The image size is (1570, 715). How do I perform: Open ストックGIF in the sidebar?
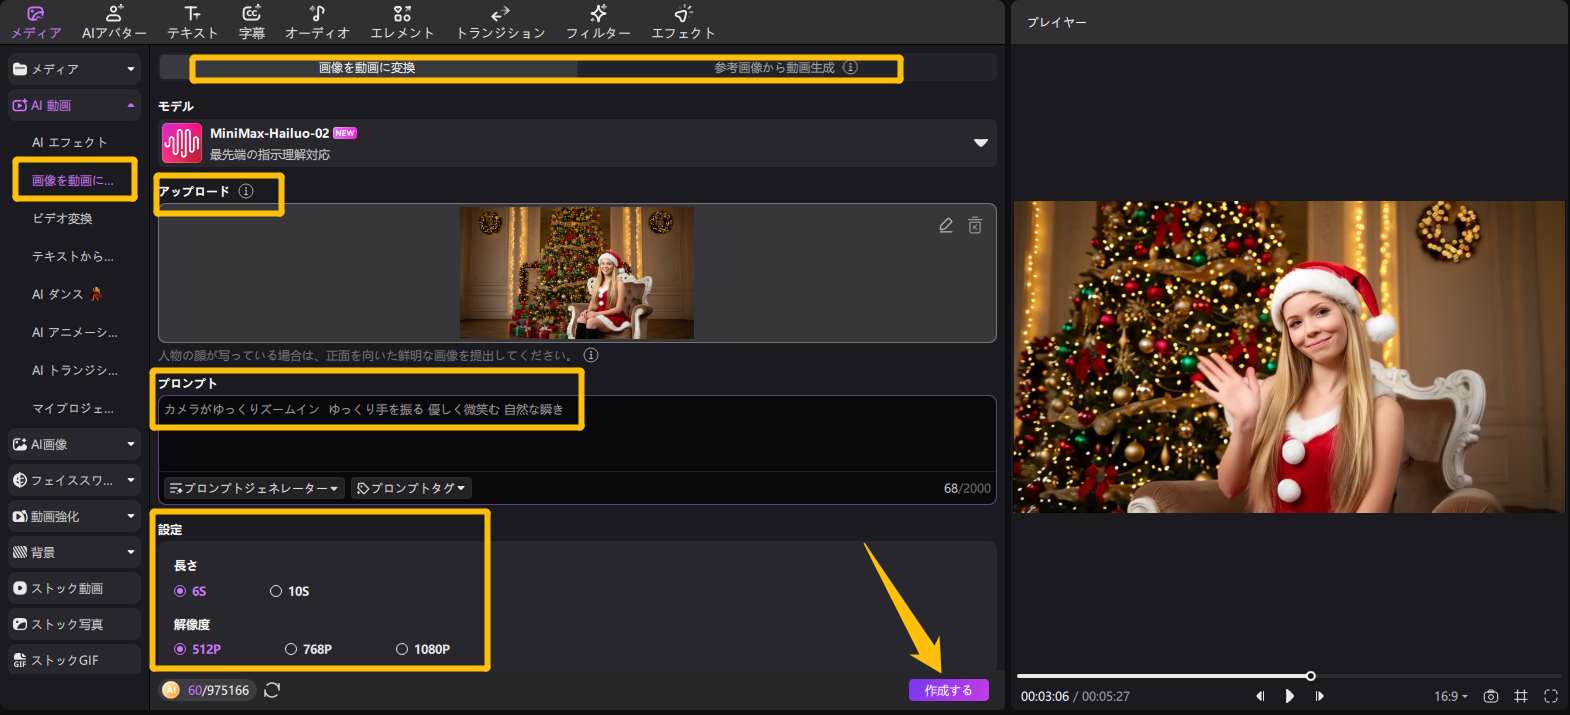point(74,660)
